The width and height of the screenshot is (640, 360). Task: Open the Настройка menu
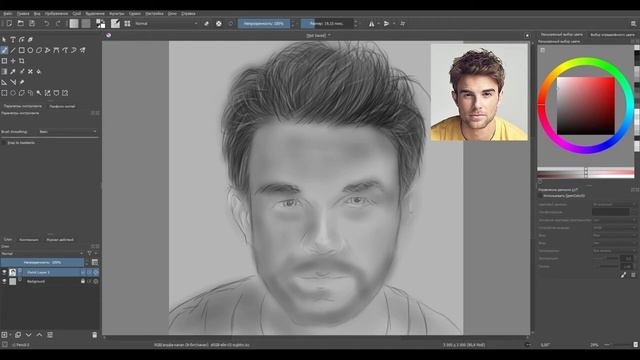click(154, 13)
